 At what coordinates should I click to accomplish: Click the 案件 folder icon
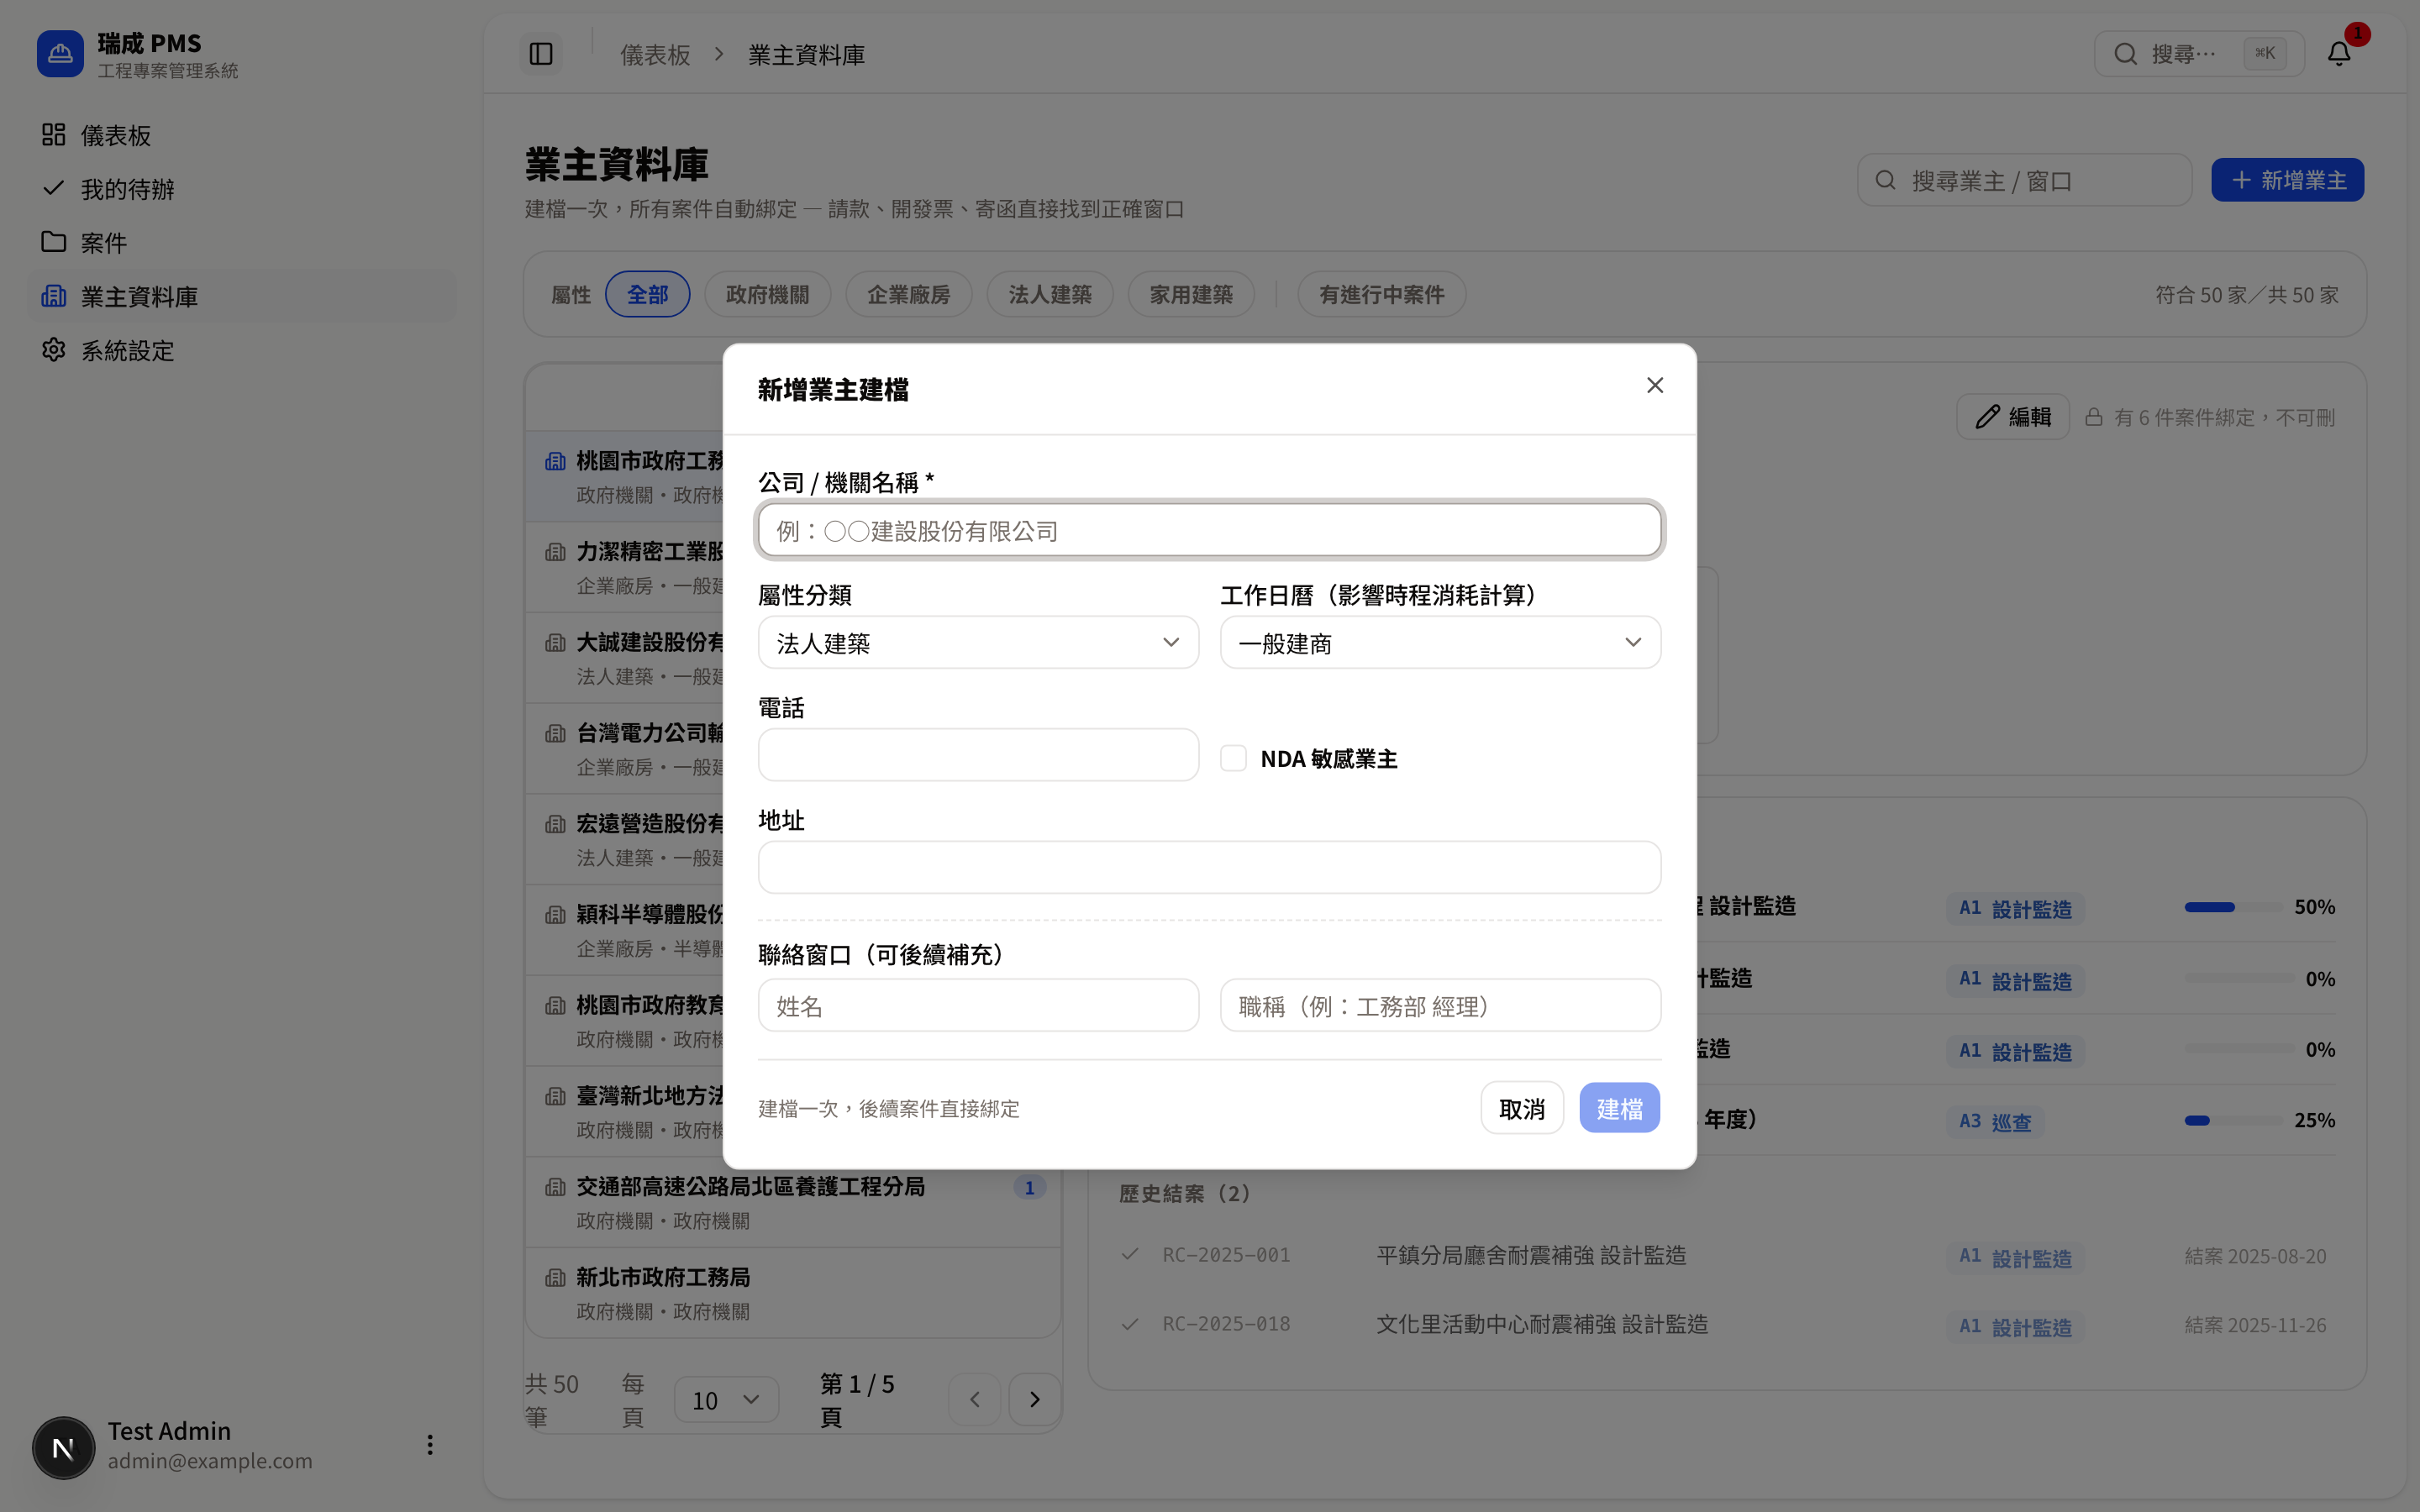54,242
